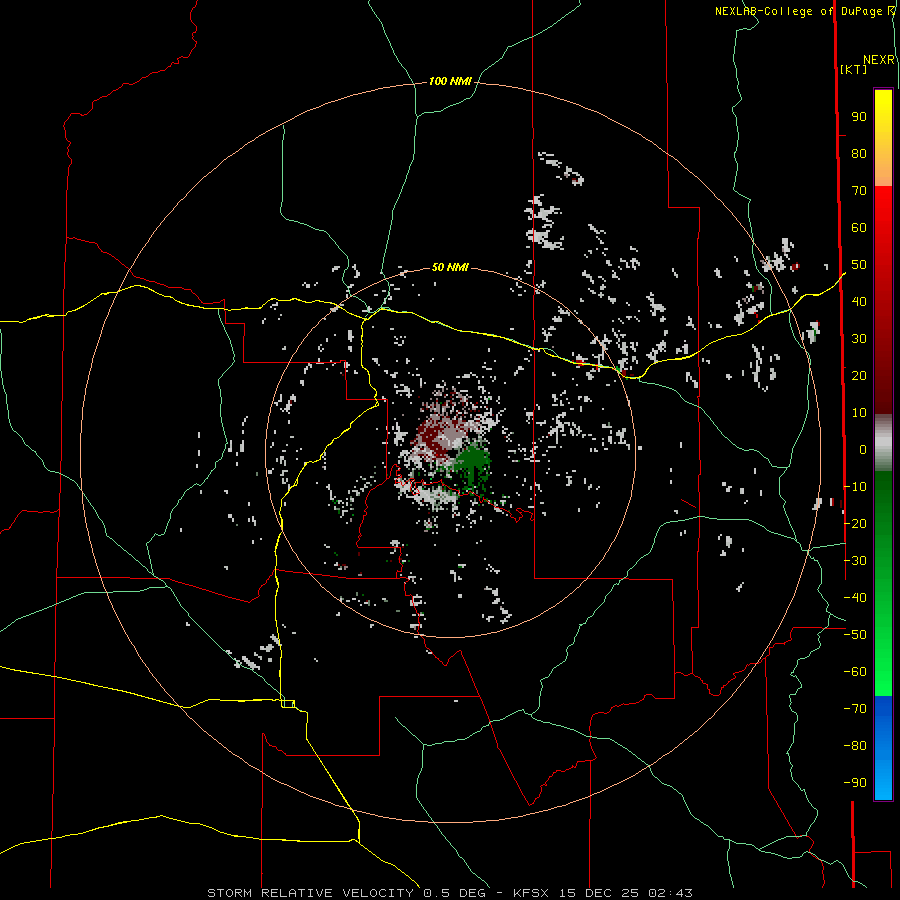The width and height of the screenshot is (900, 900).
Task: Click the positive 60 scale value
Action: pos(859,227)
